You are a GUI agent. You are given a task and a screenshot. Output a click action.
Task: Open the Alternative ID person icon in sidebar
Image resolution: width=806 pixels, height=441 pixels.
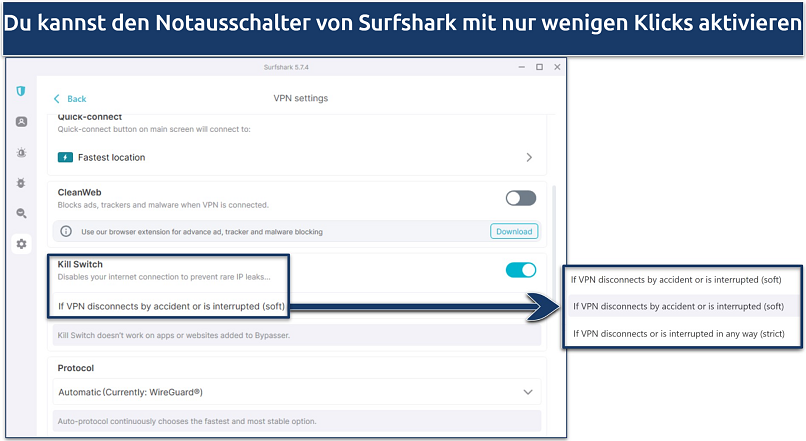pyautogui.click(x=21, y=122)
